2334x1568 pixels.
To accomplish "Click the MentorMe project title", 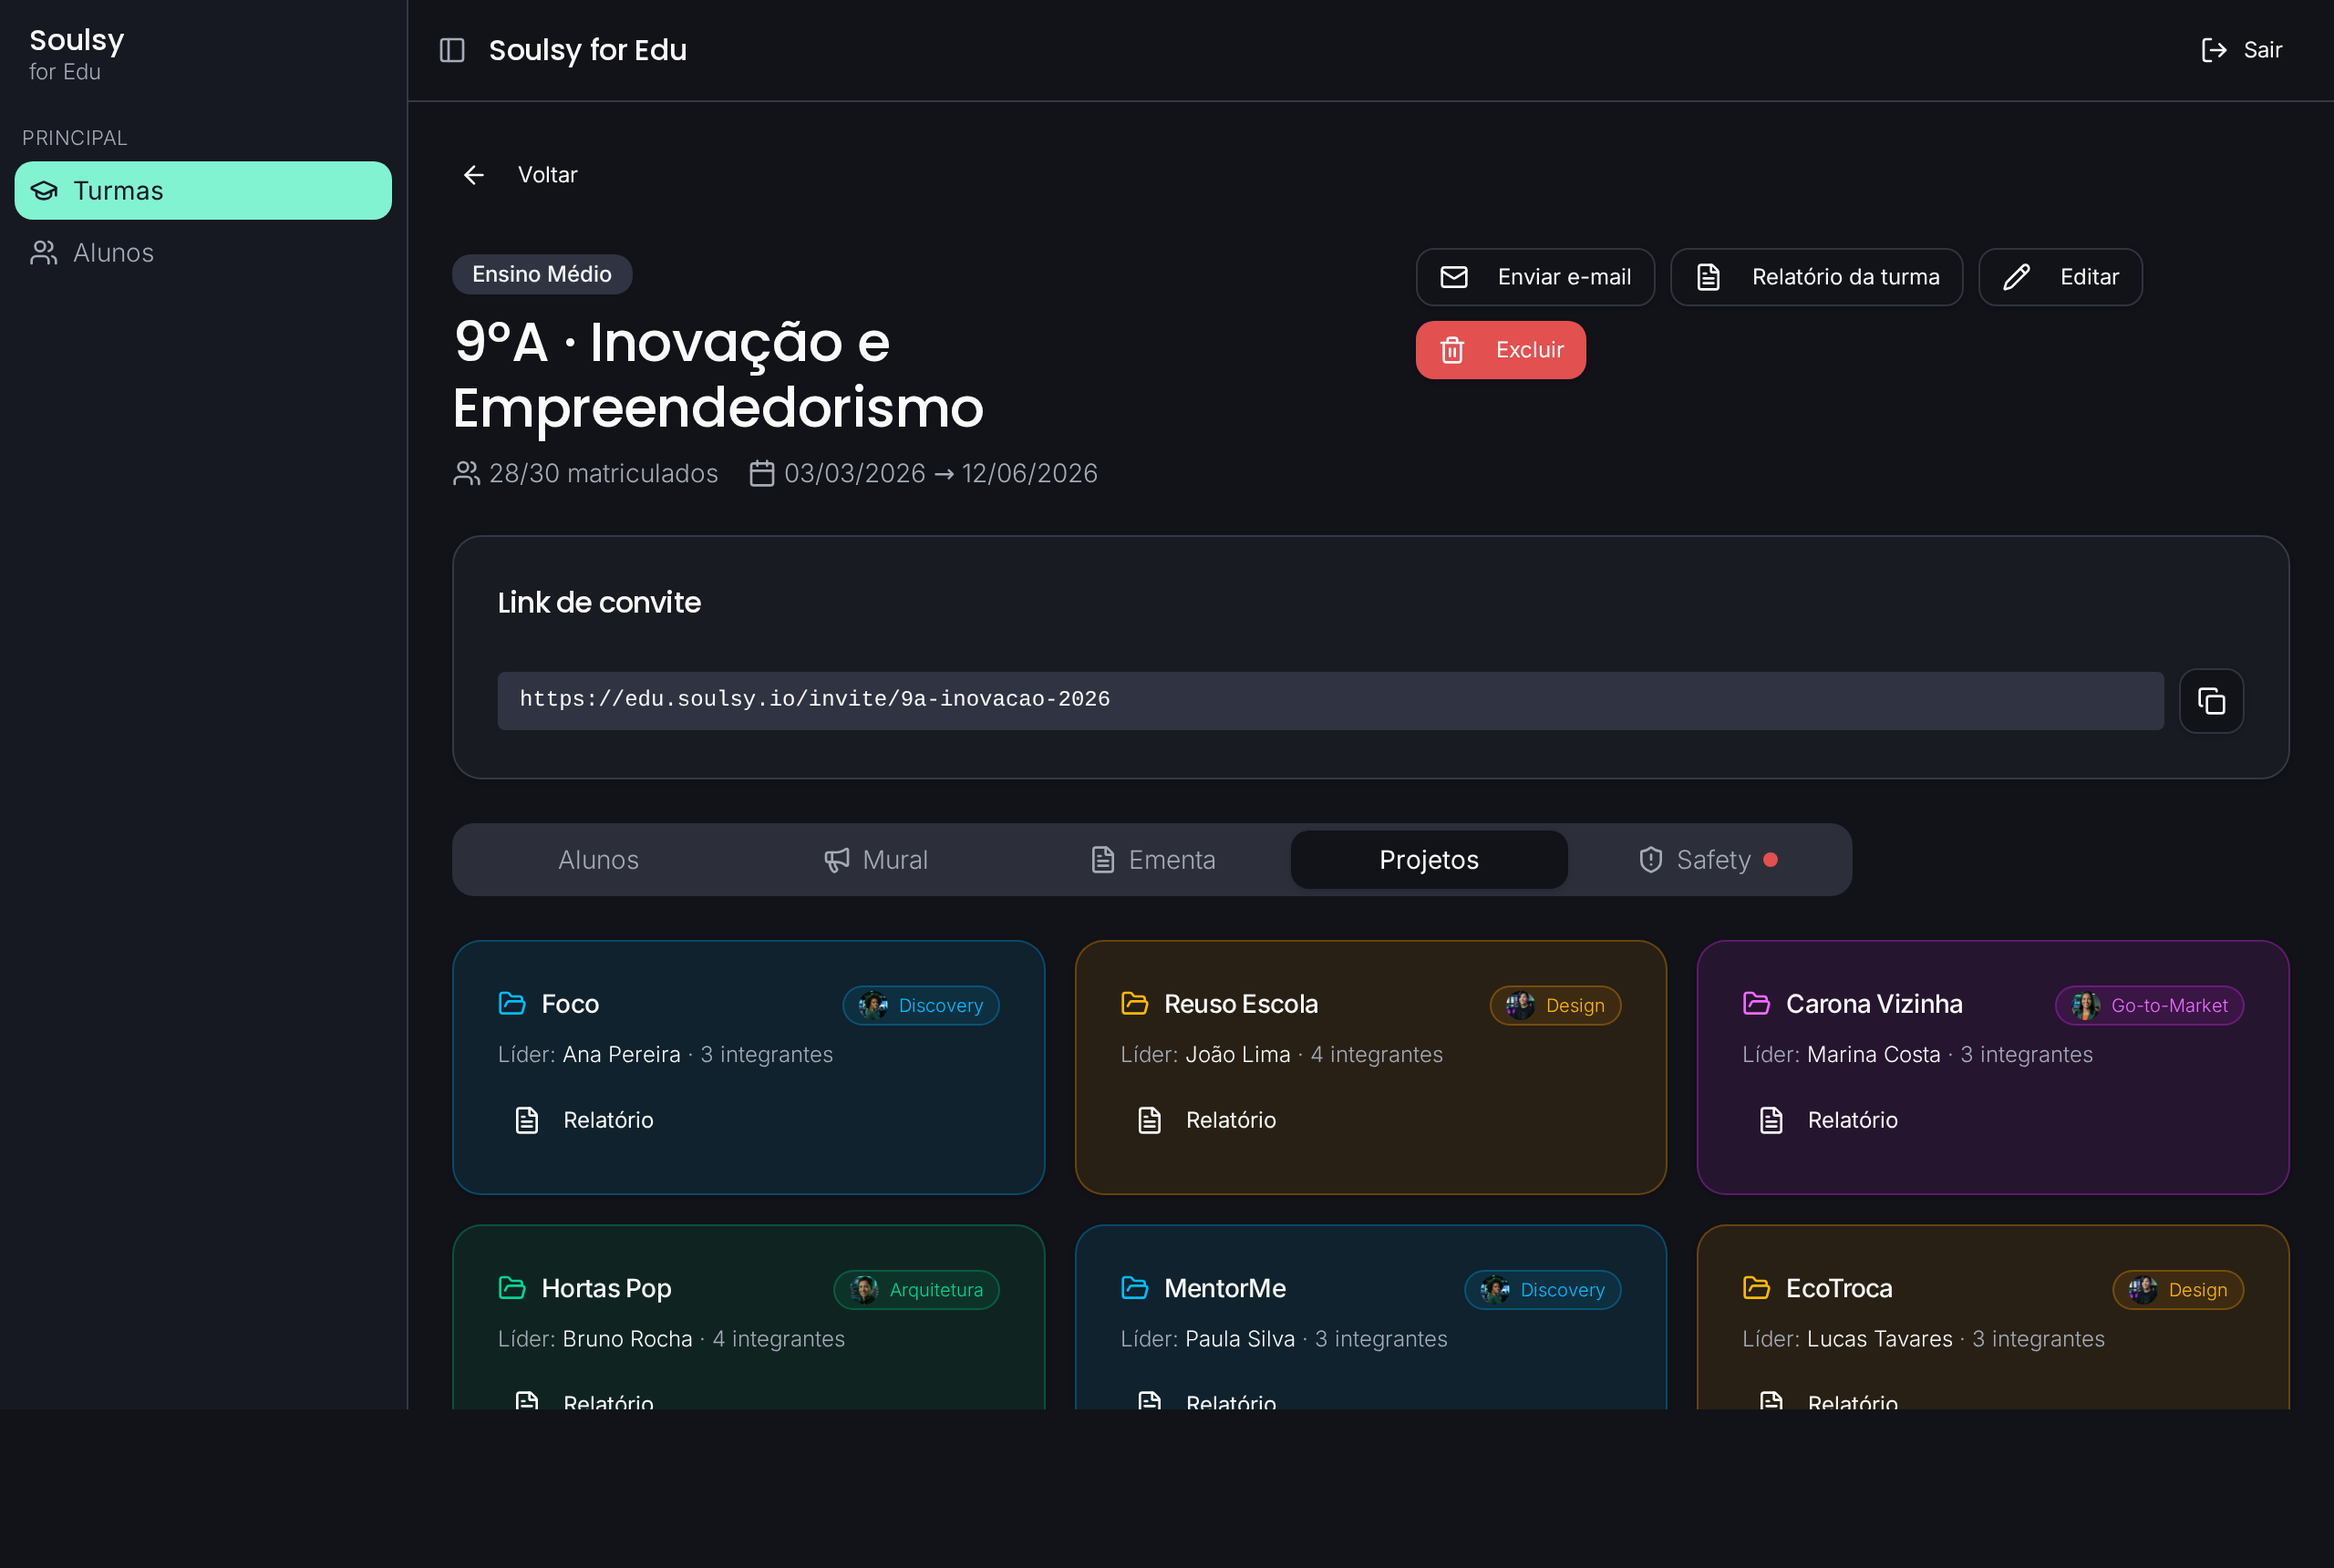I will 1225,1288.
